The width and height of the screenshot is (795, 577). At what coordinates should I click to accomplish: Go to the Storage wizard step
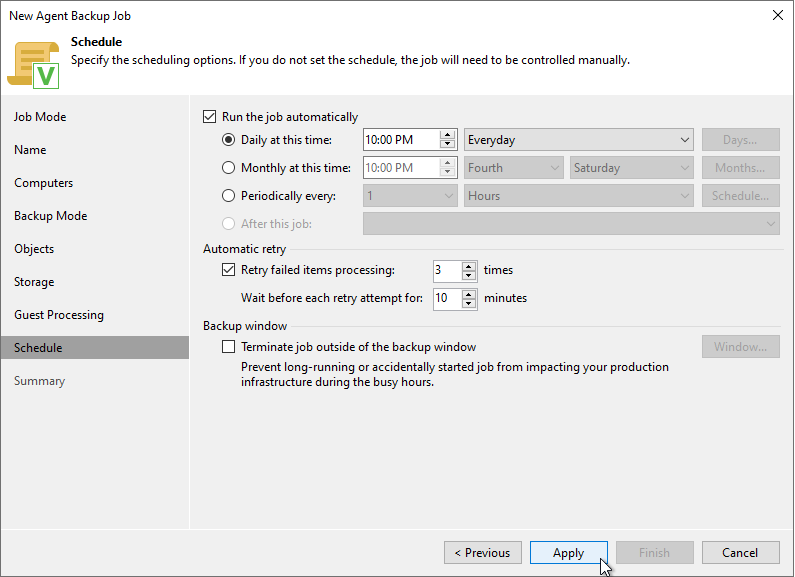click(x=34, y=282)
